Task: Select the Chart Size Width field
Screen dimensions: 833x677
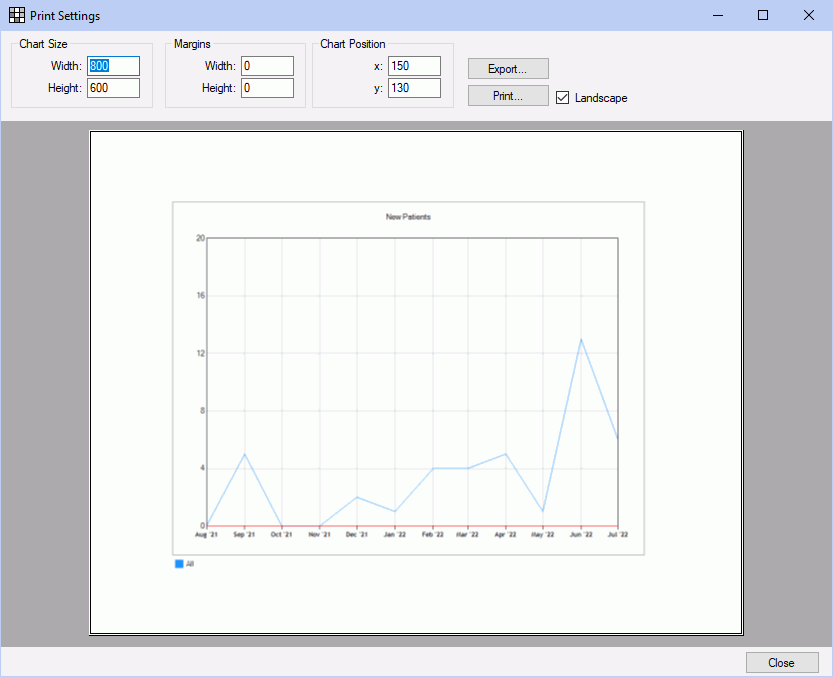Action: pyautogui.click(x=113, y=66)
